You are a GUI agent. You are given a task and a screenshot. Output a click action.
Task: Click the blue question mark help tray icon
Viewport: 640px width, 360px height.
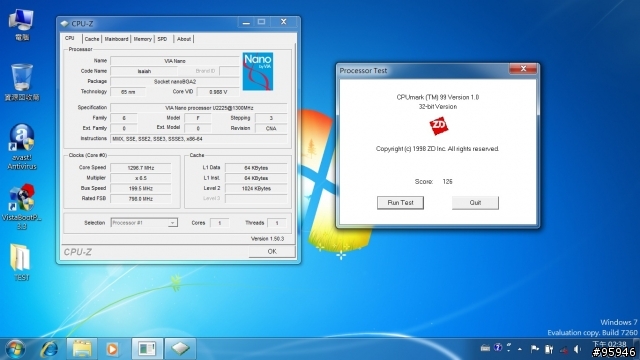pyautogui.click(x=498, y=348)
